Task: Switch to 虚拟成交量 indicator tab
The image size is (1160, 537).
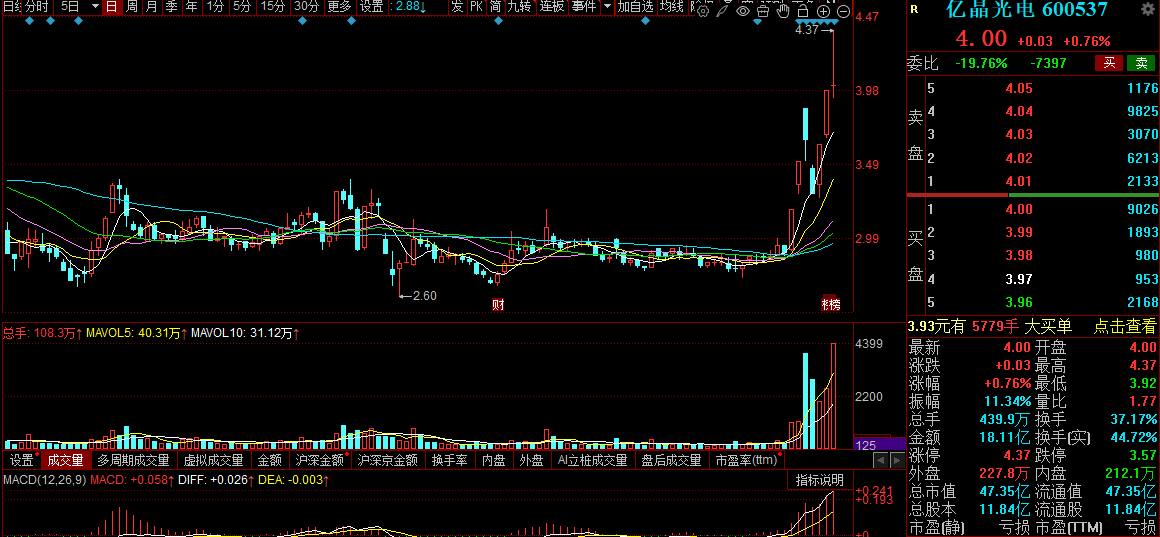Action: pyautogui.click(x=213, y=460)
